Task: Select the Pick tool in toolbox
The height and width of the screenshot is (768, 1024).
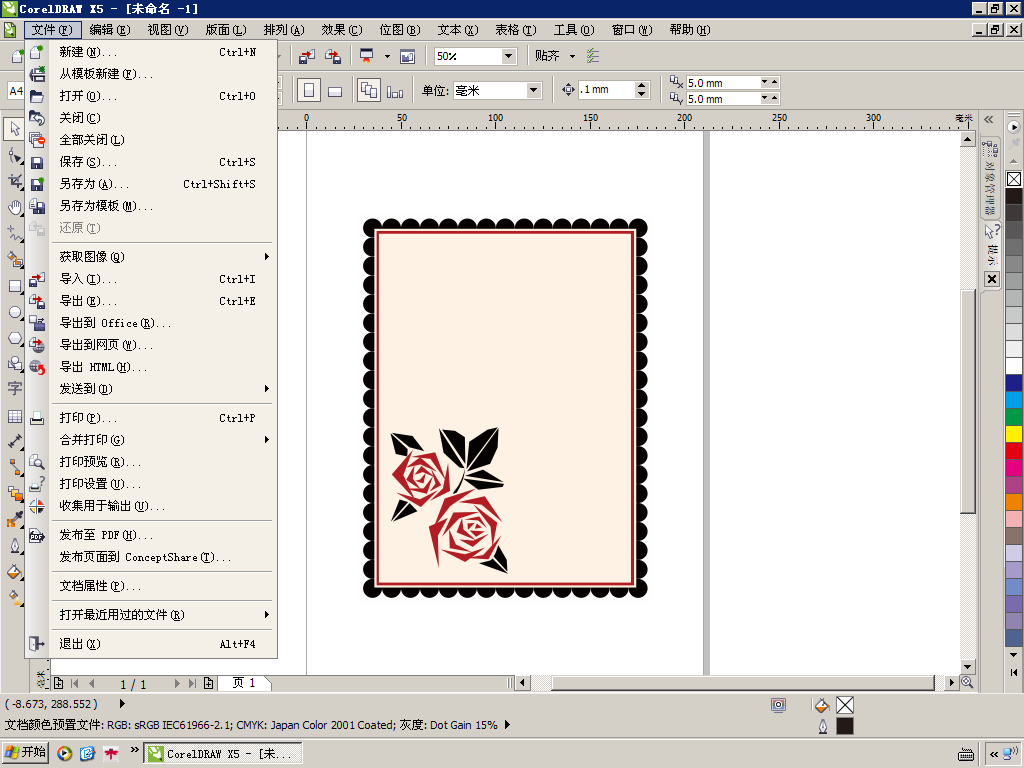Action: click(14, 129)
